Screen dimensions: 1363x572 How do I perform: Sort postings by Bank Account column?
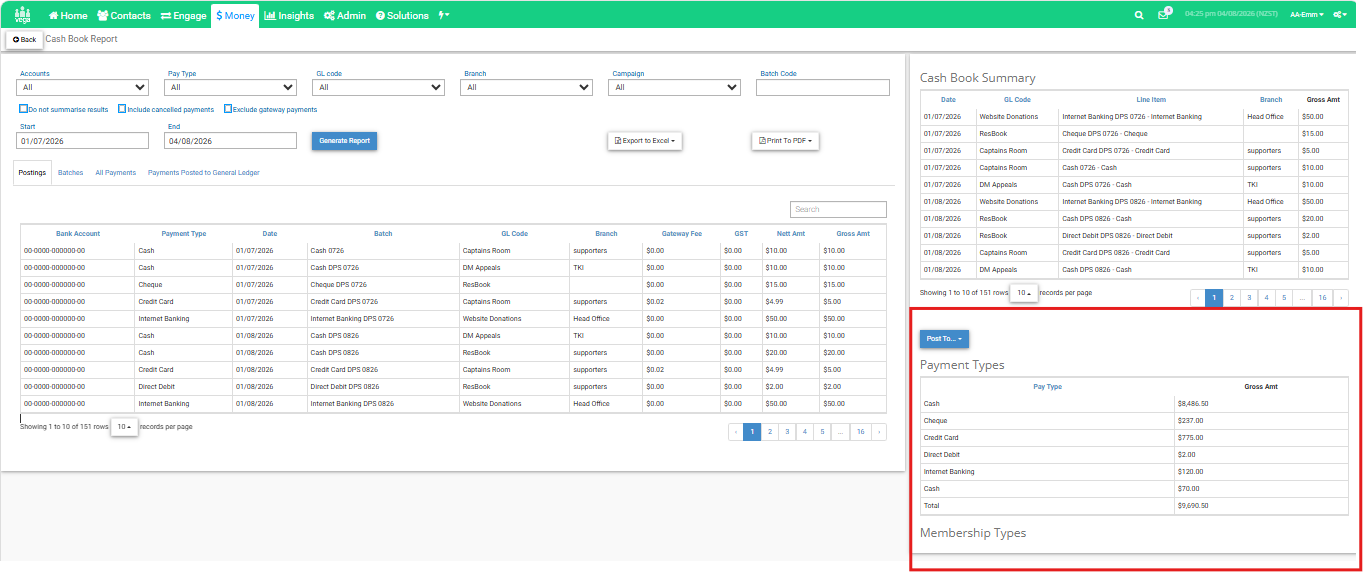pos(78,234)
